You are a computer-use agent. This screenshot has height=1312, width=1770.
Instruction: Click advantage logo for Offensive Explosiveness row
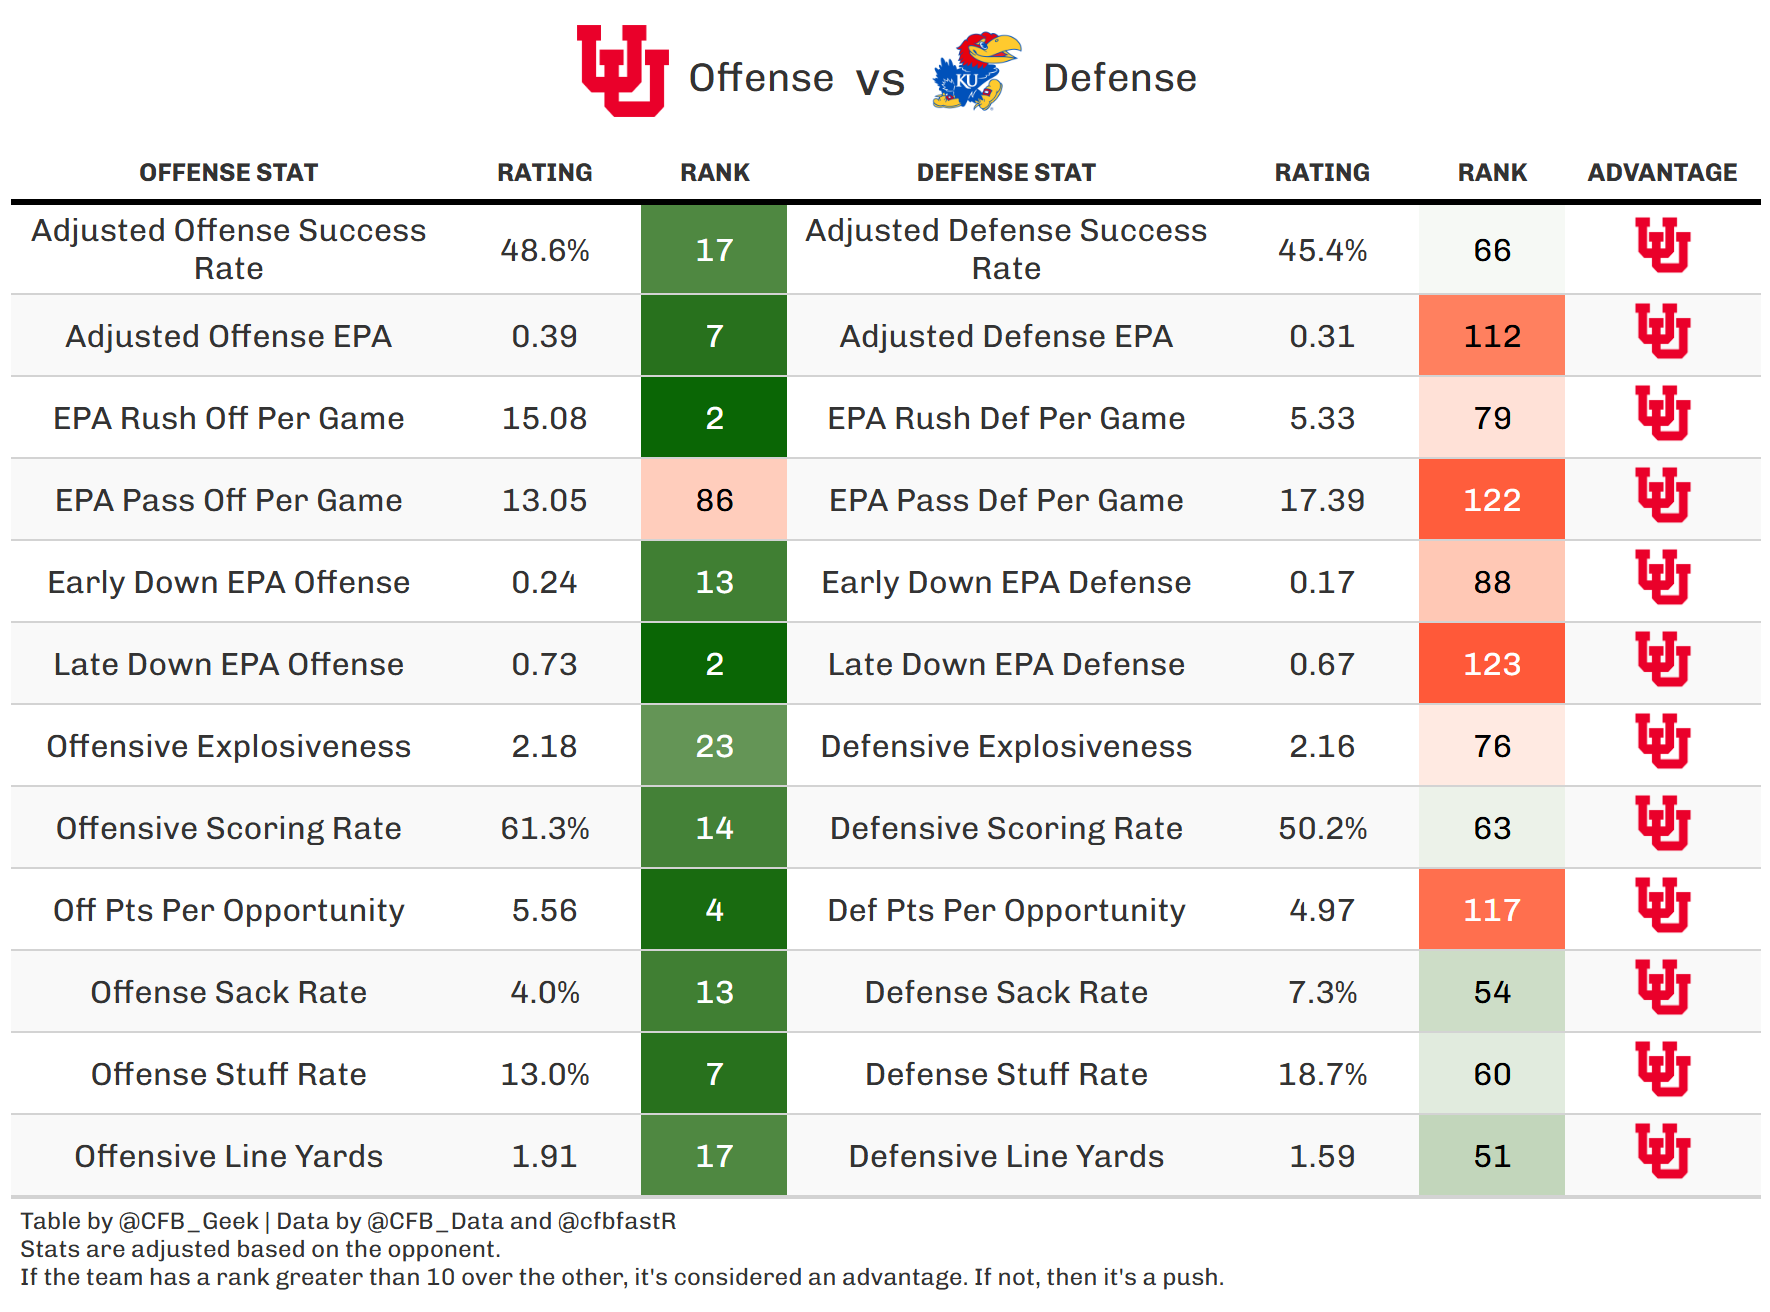coord(1662,741)
